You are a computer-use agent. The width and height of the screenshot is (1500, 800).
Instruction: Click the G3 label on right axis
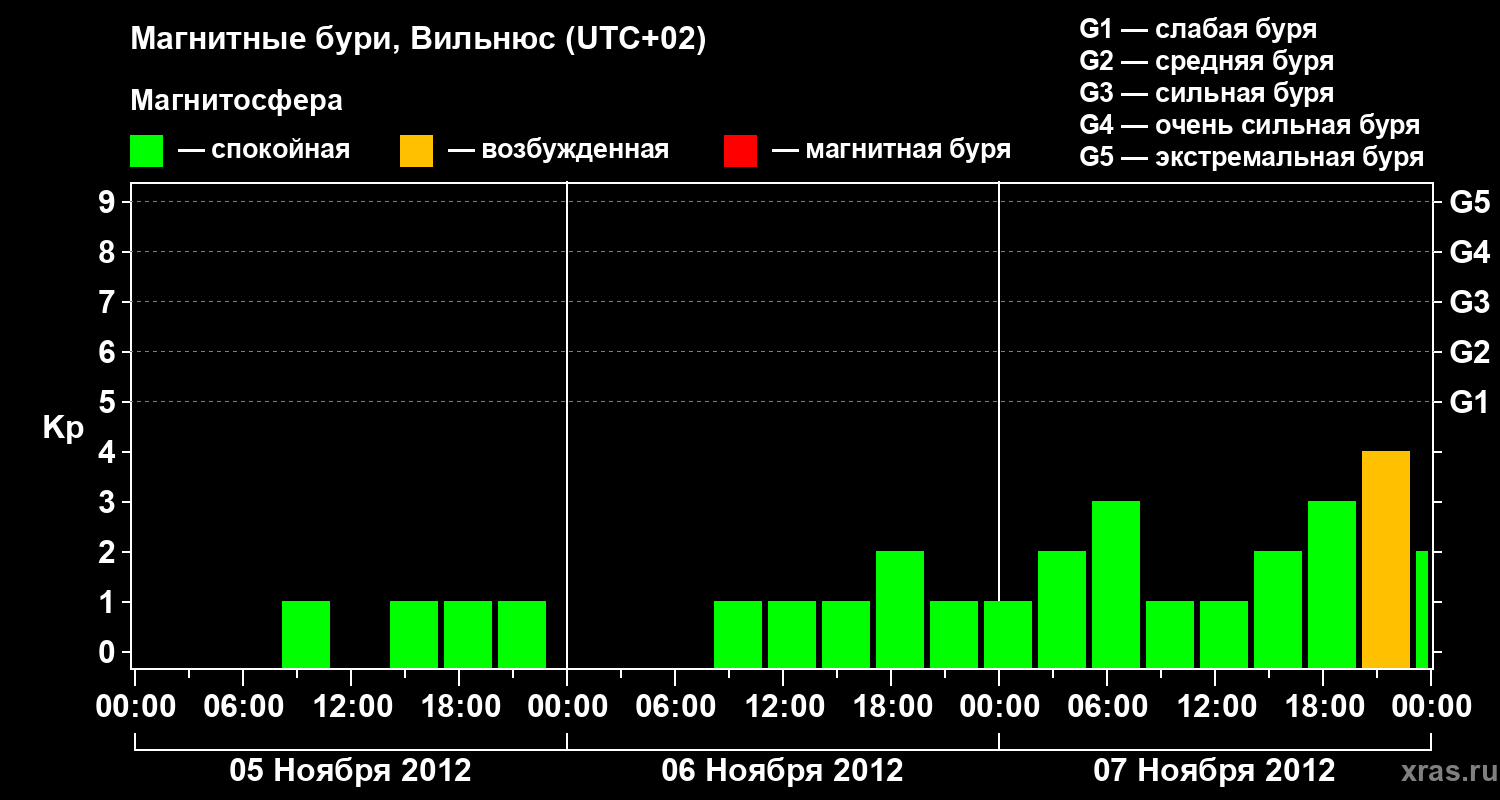pyautogui.click(x=1470, y=302)
